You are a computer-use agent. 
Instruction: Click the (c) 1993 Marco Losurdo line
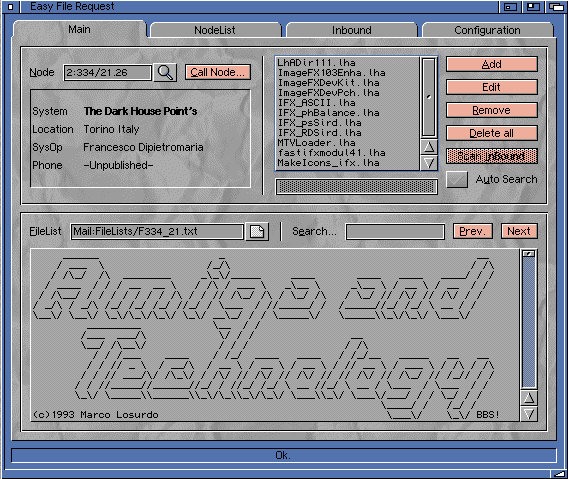[x=96, y=415]
